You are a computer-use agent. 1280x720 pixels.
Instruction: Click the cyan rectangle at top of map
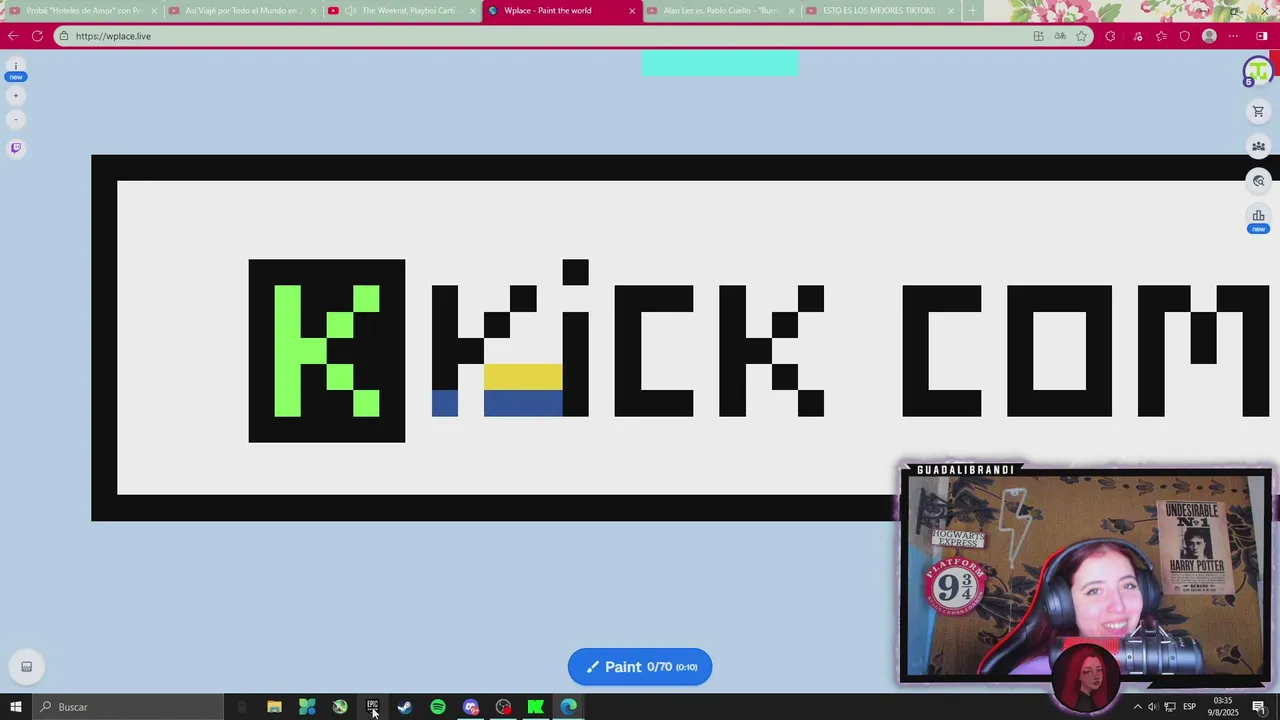click(x=720, y=64)
